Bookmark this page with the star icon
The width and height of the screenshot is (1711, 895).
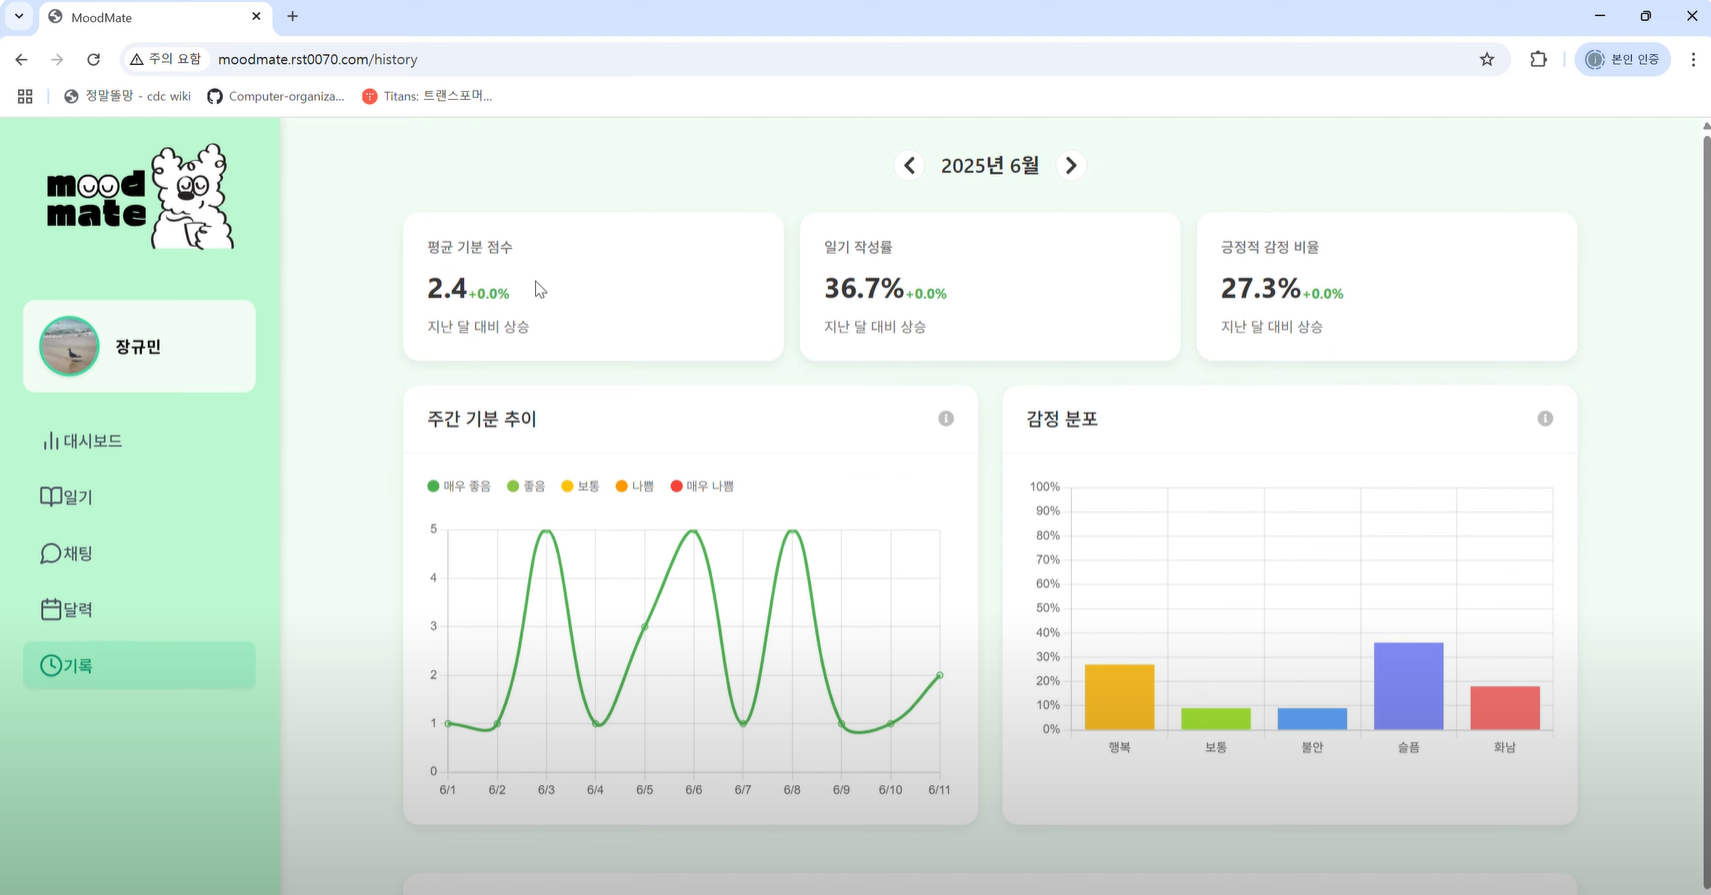click(x=1486, y=60)
